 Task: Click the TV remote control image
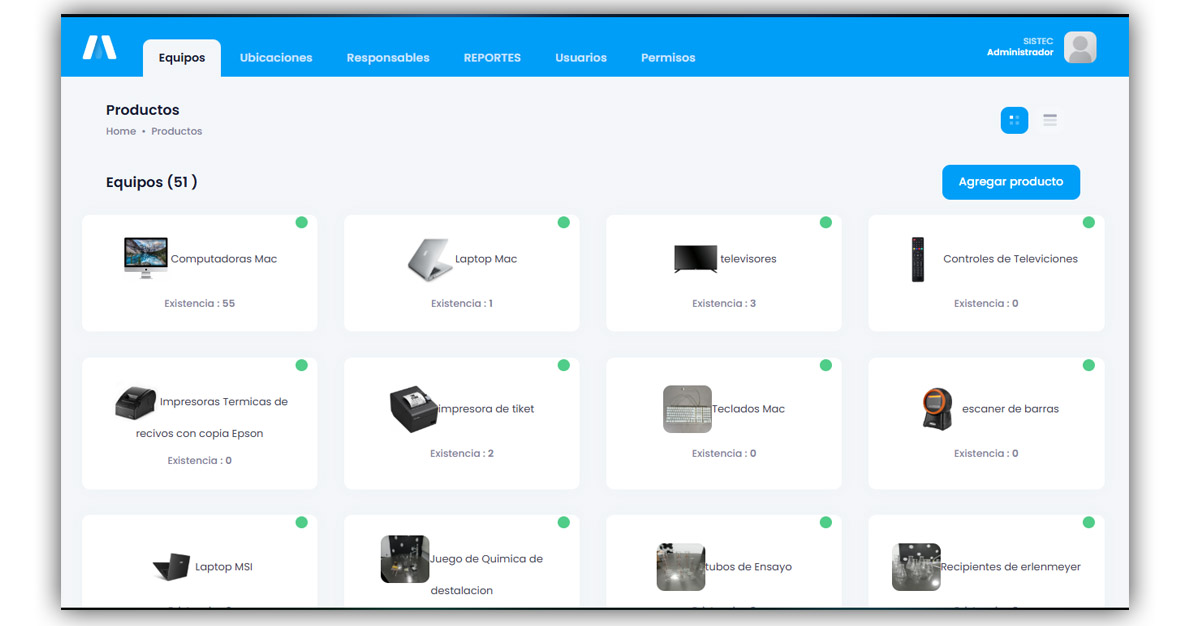tap(917, 259)
